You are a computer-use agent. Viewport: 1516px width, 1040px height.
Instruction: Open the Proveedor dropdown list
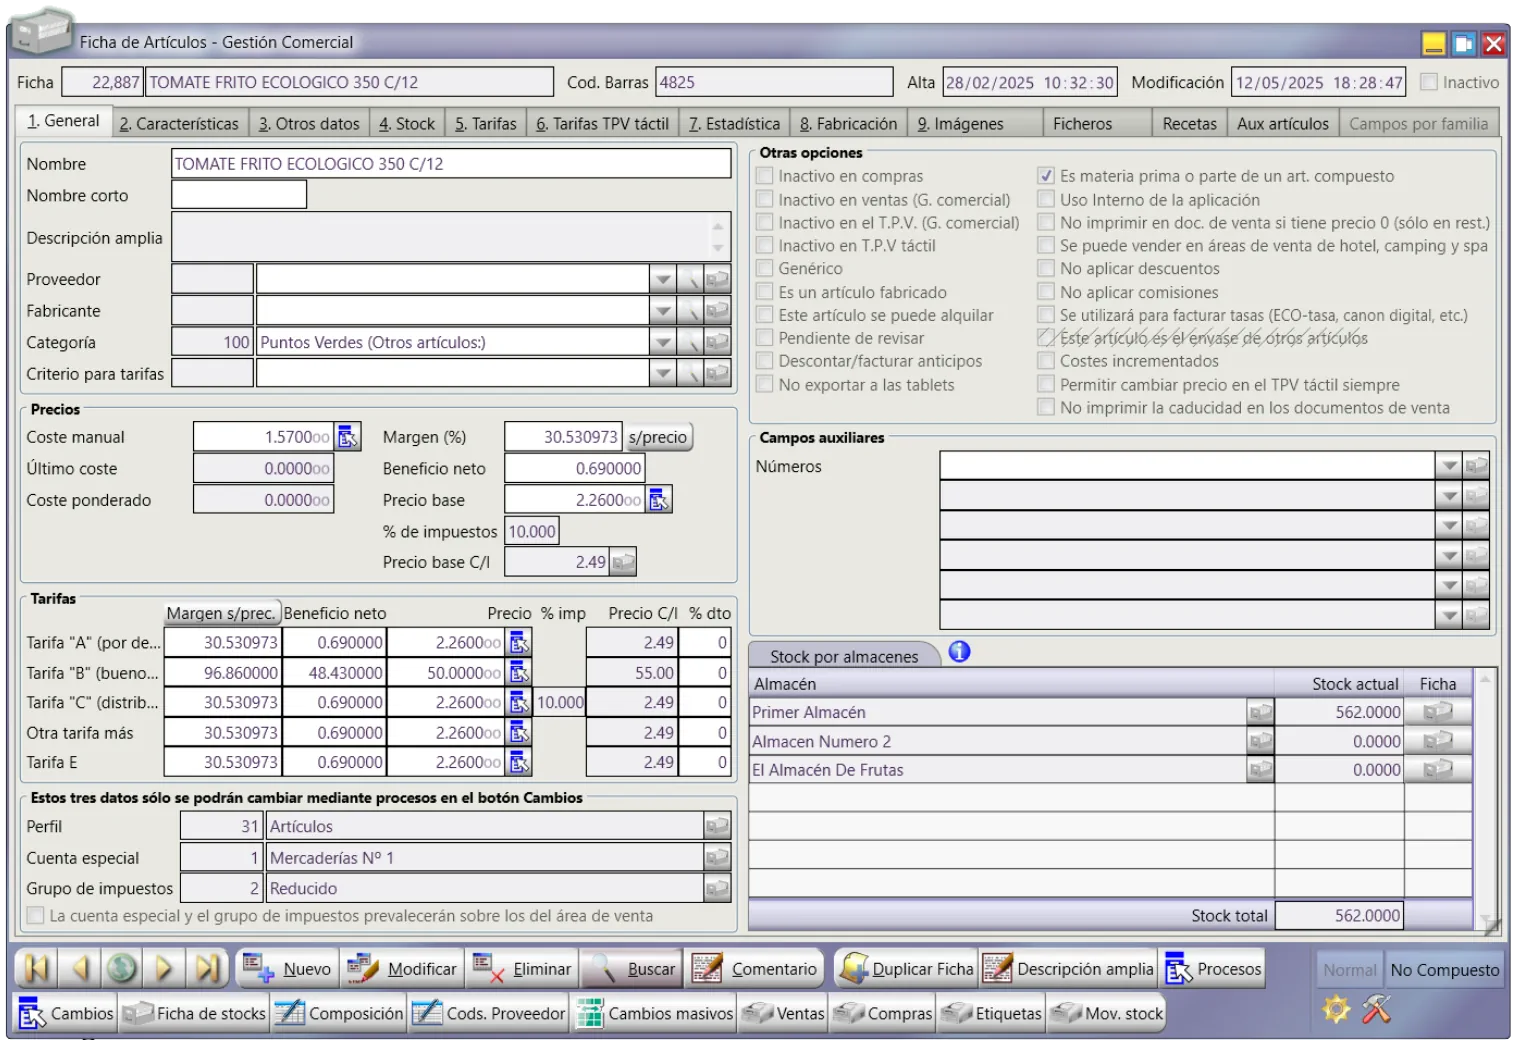point(662,279)
